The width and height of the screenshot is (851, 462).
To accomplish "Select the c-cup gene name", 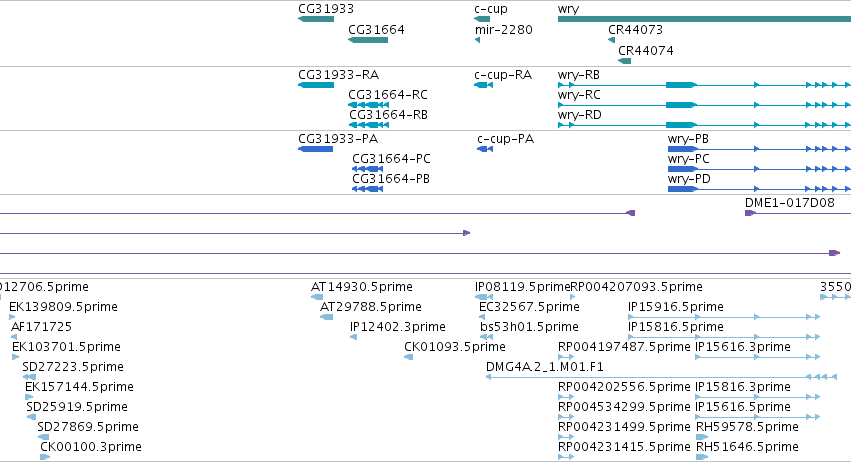I will [x=491, y=9].
